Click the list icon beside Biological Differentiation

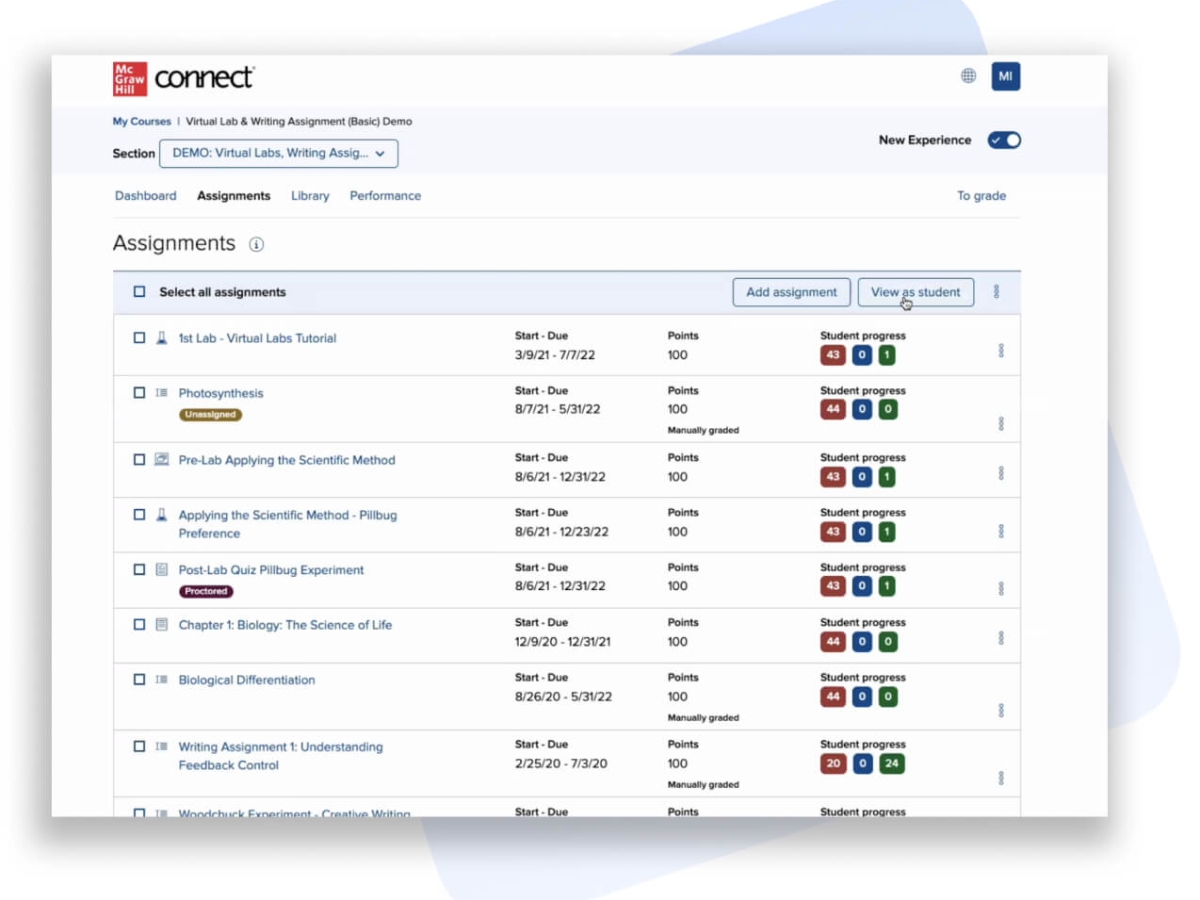(162, 680)
